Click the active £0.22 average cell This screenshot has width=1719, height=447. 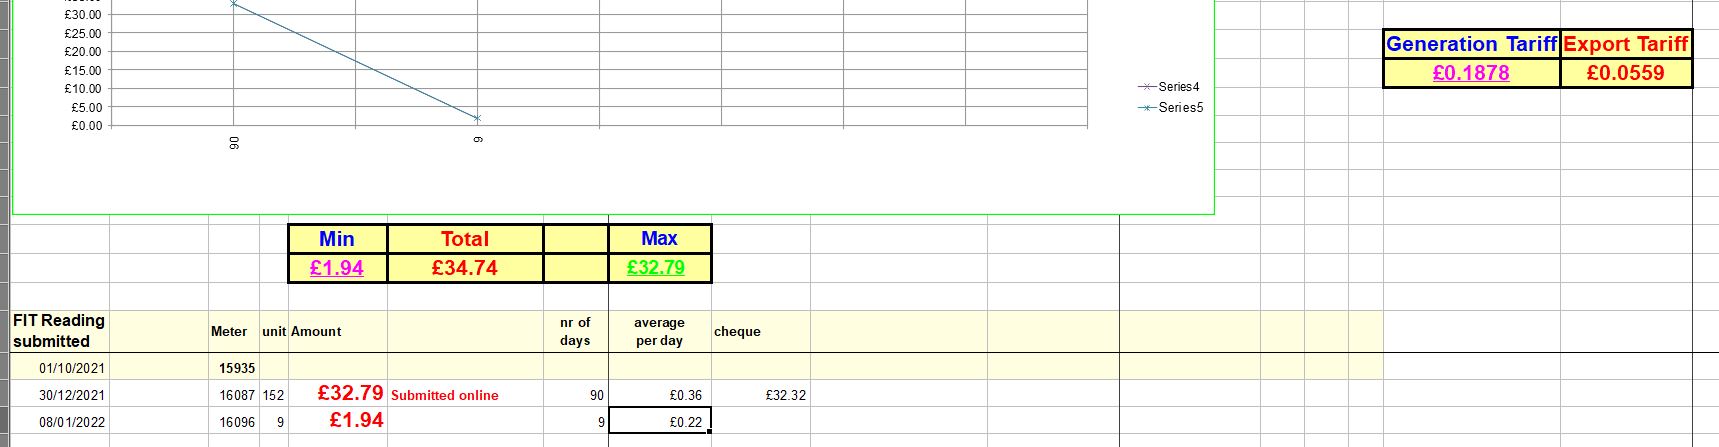point(685,422)
